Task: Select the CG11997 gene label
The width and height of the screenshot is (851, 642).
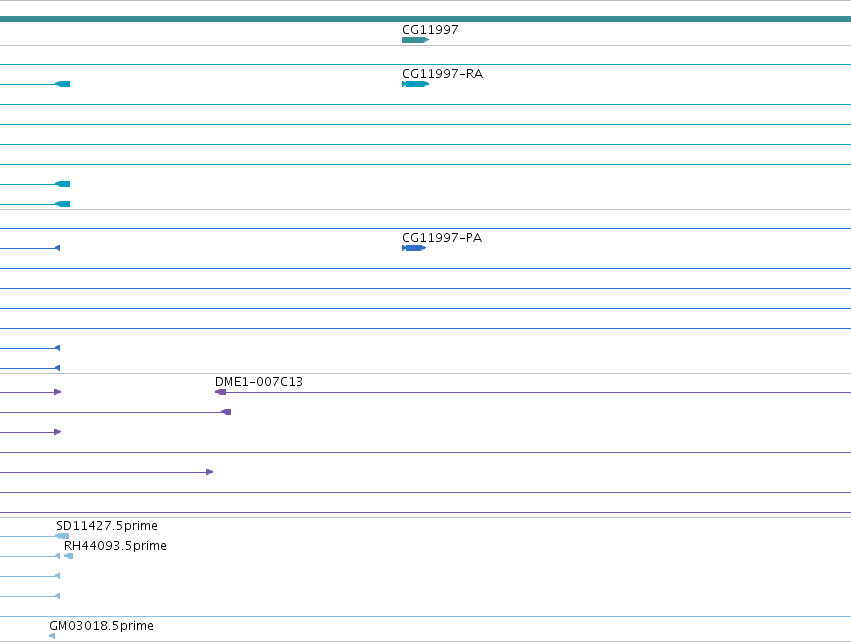Action: pyautogui.click(x=430, y=30)
